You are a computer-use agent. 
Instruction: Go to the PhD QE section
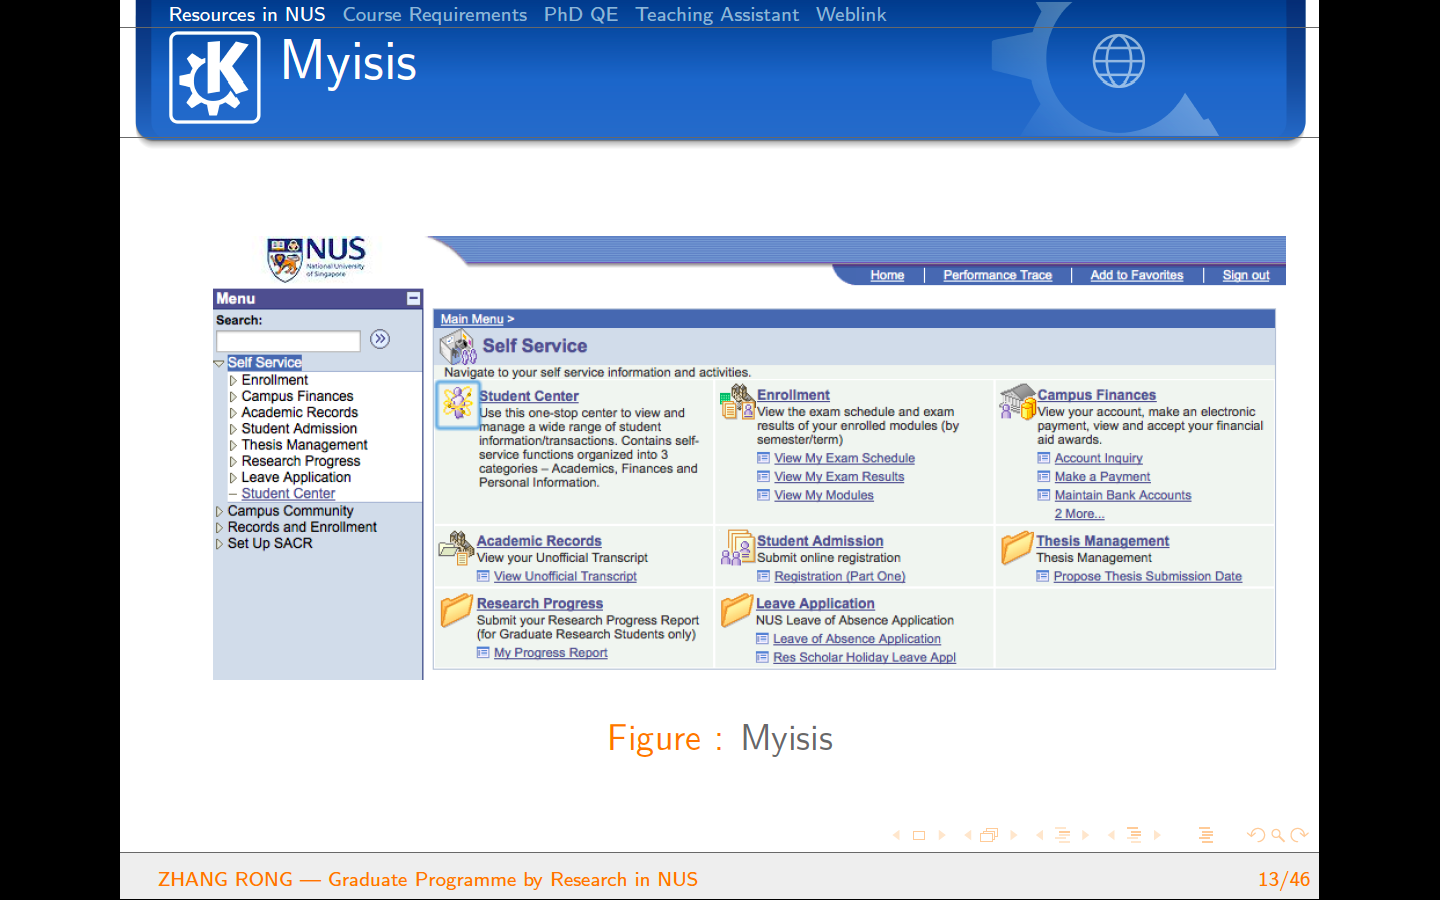[580, 15]
